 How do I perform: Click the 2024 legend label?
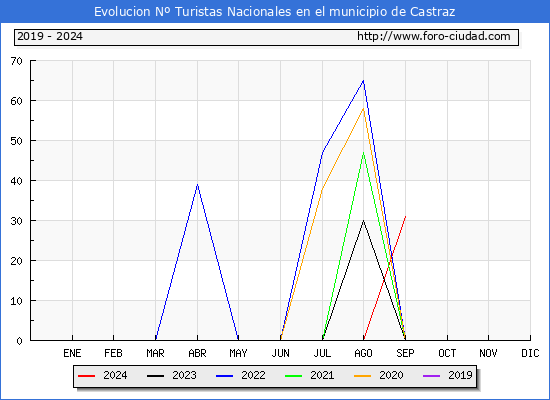pyautogui.click(x=115, y=375)
